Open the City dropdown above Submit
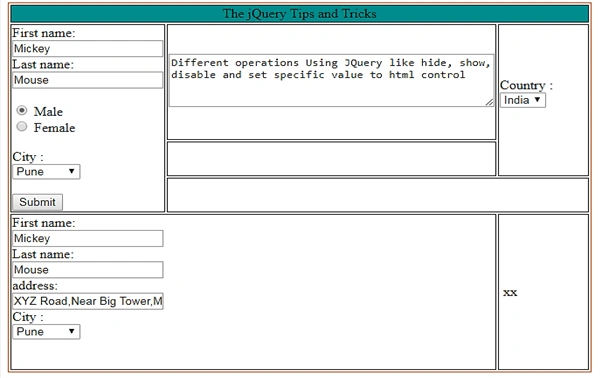Image resolution: width=602 pixels, height=378 pixels. click(x=46, y=172)
